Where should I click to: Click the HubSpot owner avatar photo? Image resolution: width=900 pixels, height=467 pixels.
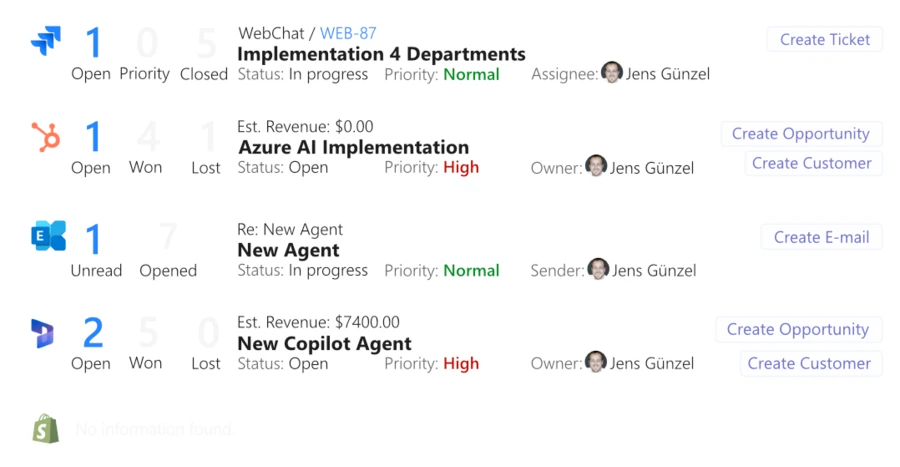pos(597,167)
